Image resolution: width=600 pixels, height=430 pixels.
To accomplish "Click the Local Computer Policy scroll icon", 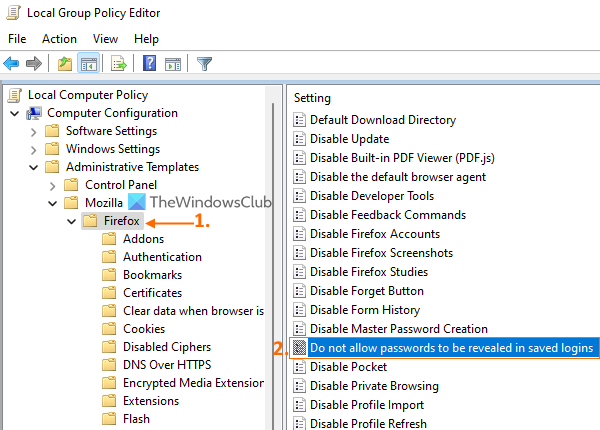I will pos(15,95).
